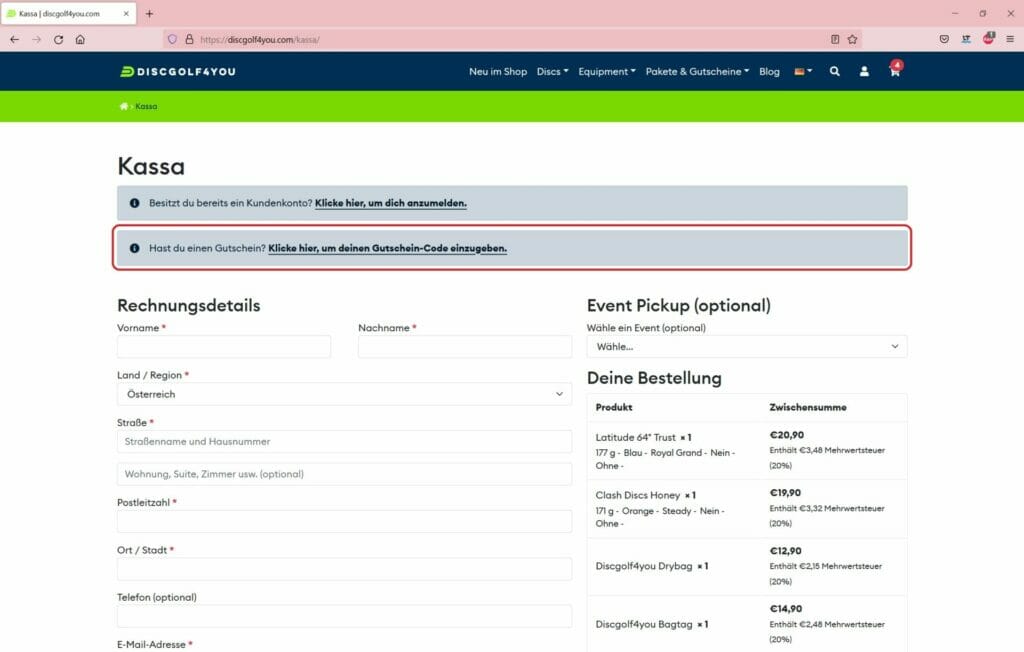Open the Blog menu item
The image size is (1024, 652).
769,72
